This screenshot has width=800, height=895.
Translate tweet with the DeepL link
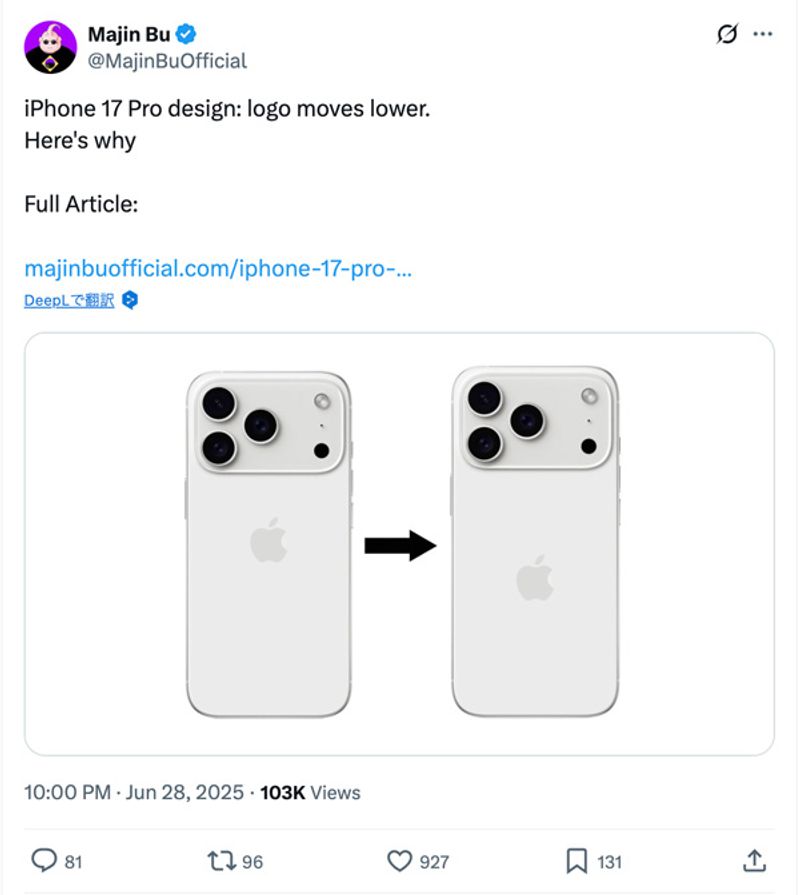(x=69, y=300)
